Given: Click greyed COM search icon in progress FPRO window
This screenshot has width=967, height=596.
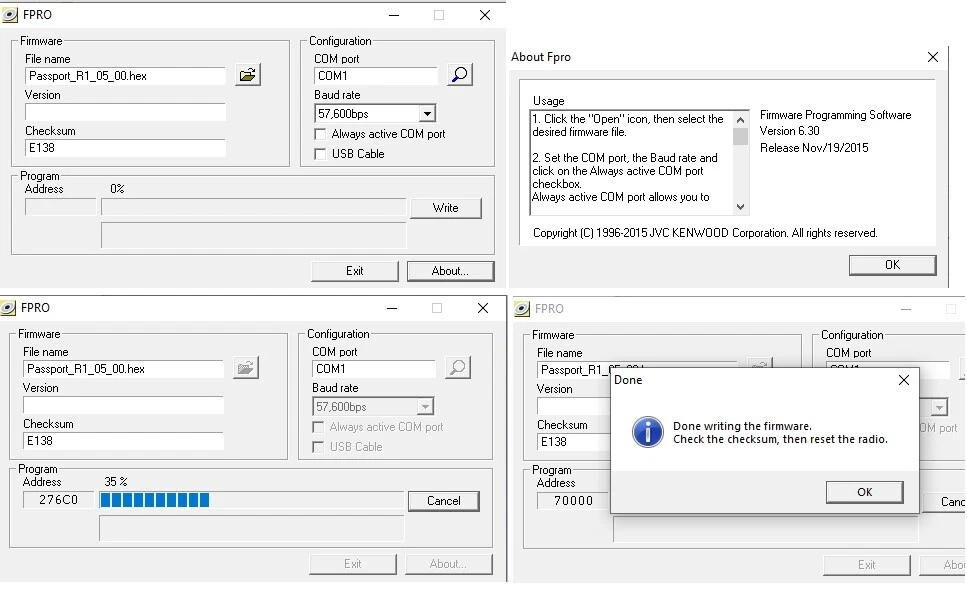Looking at the screenshot, I should (458, 368).
